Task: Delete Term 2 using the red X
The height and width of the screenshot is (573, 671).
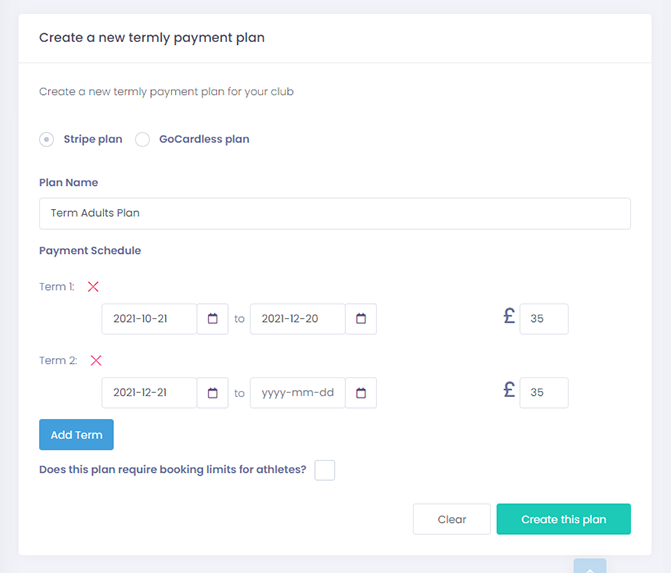Action: 96,361
